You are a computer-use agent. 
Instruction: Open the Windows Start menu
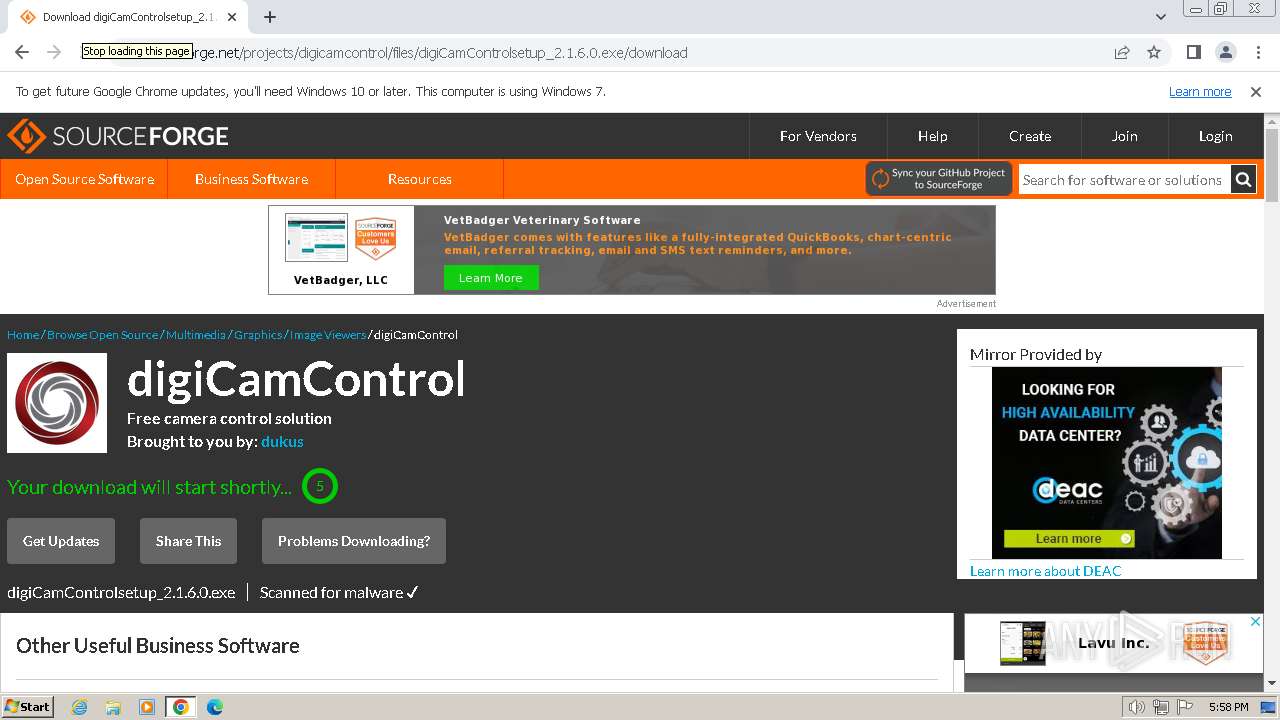coord(28,707)
